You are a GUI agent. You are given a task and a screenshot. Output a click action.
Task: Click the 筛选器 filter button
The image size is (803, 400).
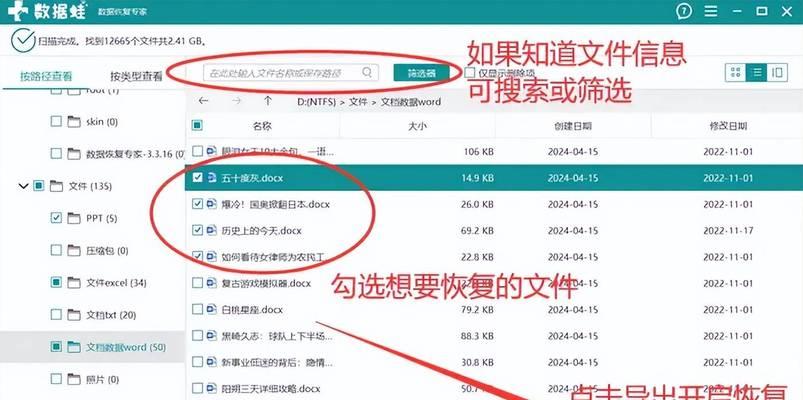point(421,73)
